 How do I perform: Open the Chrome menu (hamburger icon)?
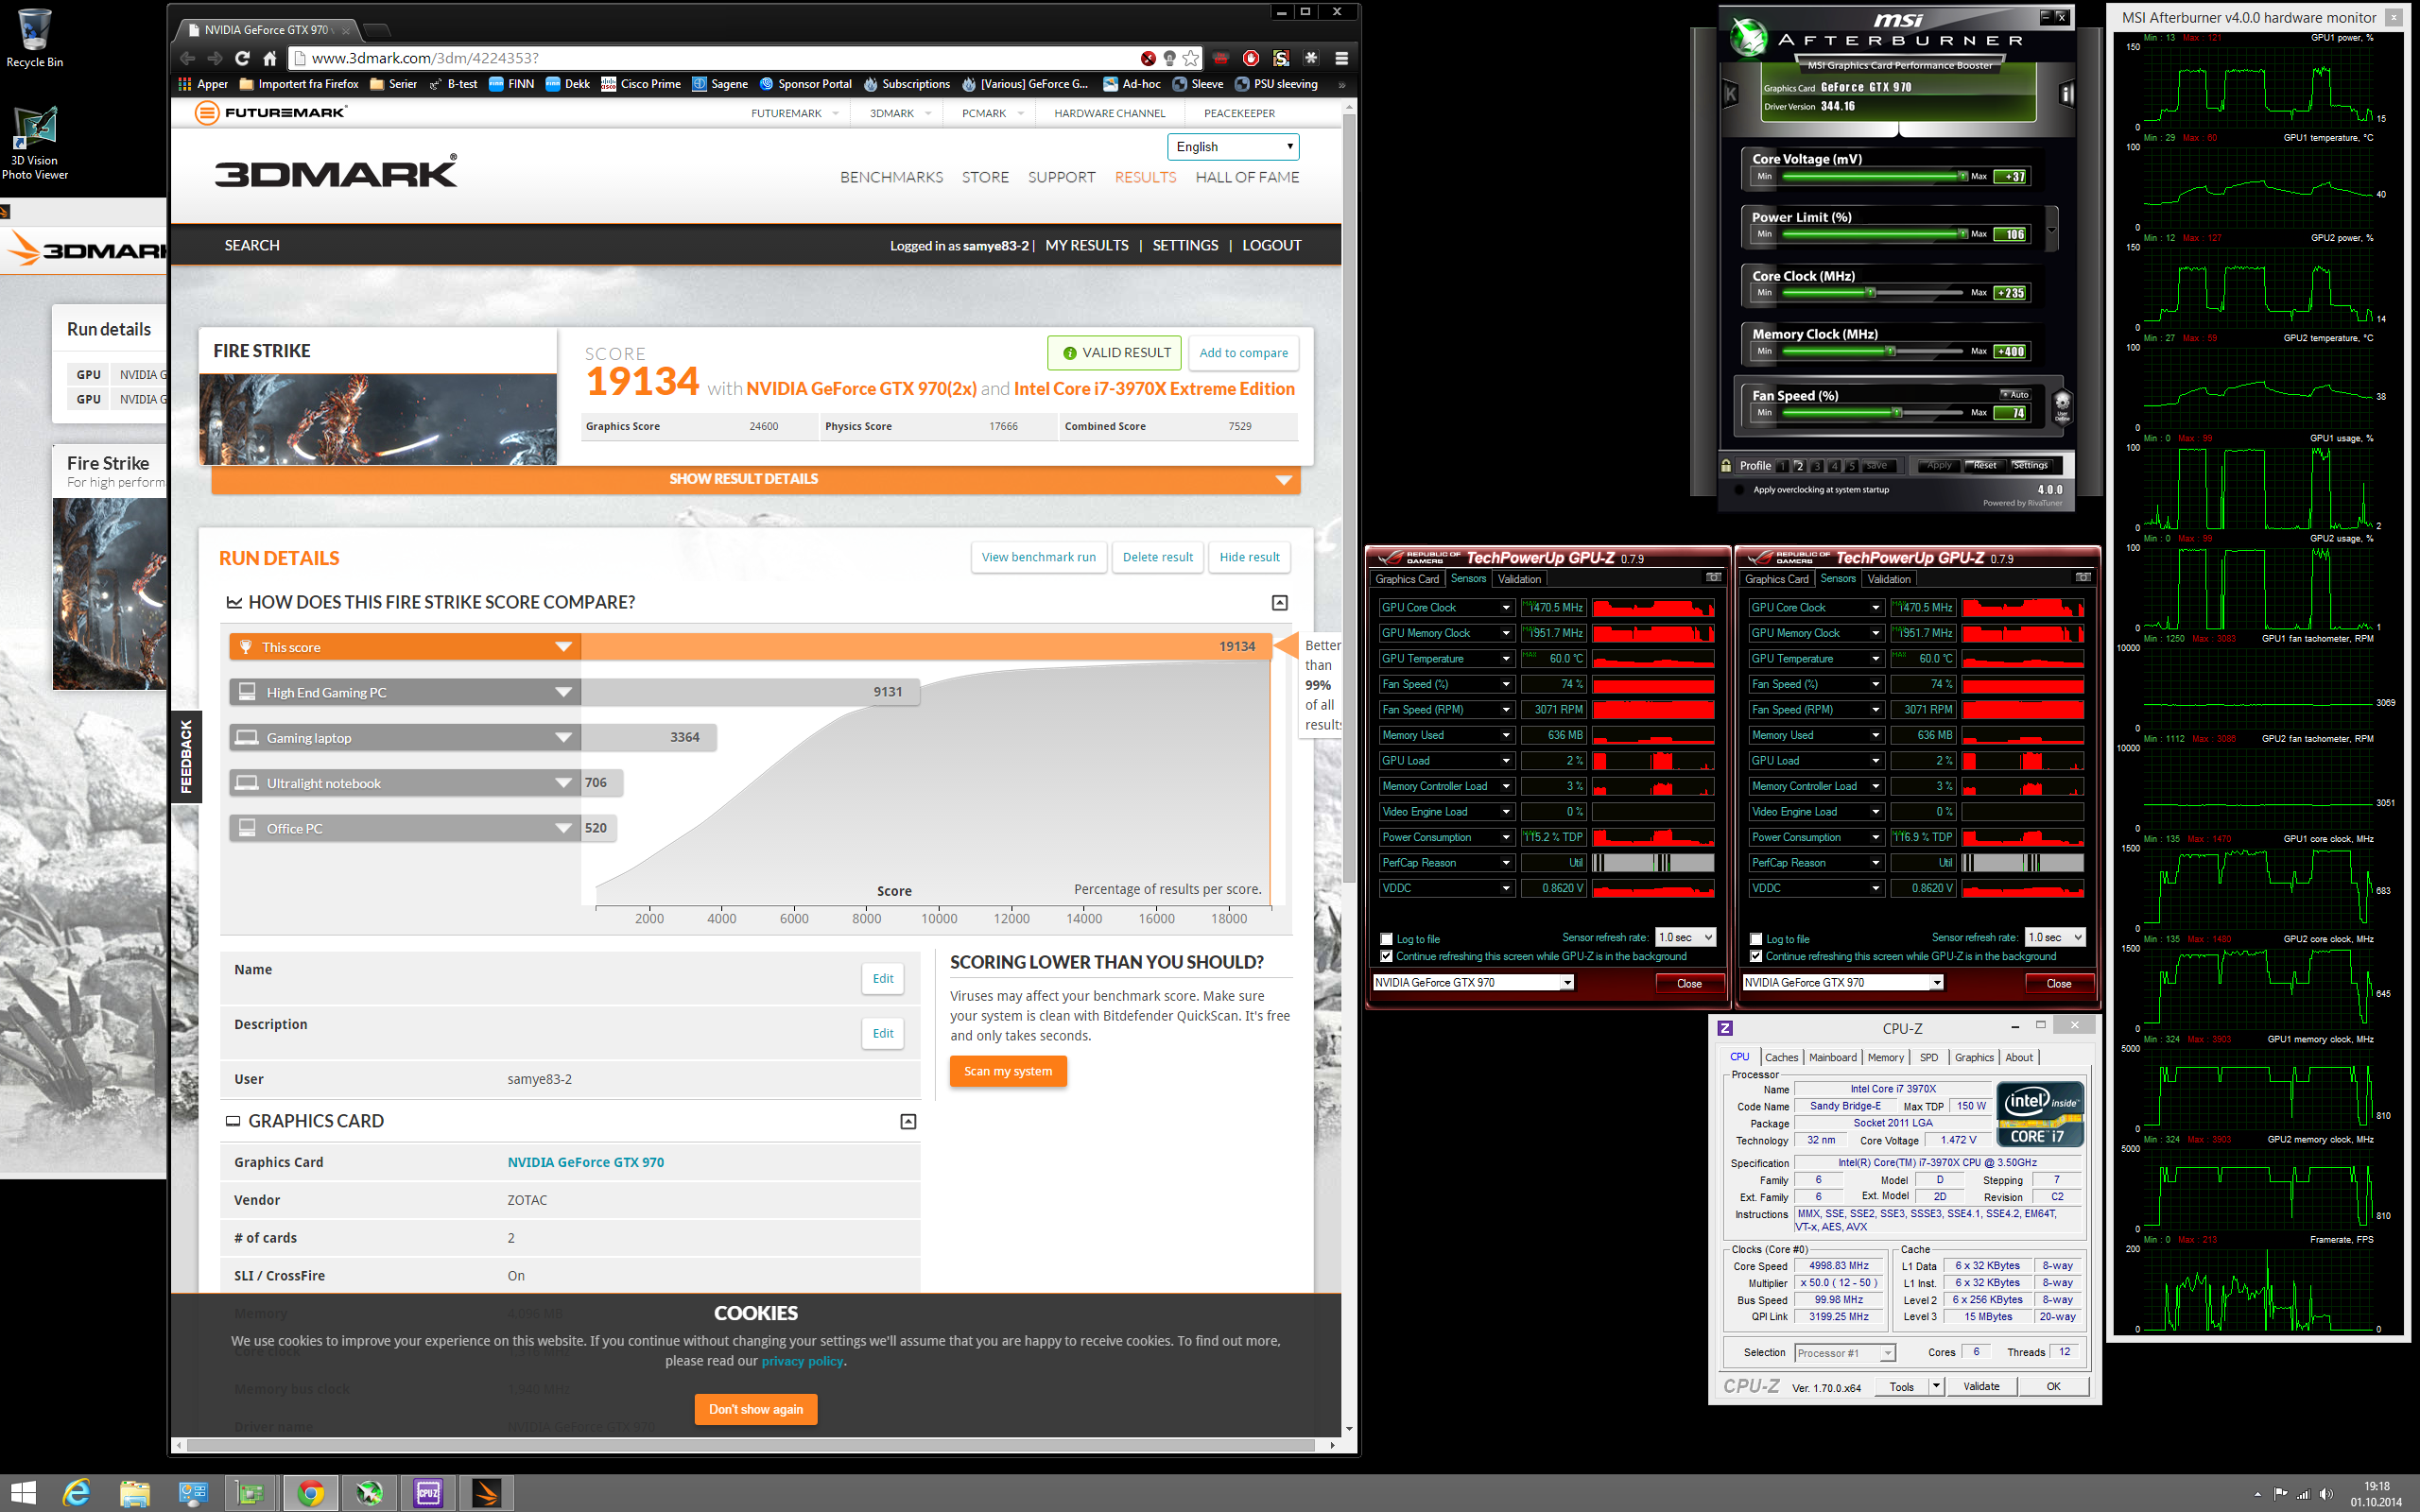1341,58
